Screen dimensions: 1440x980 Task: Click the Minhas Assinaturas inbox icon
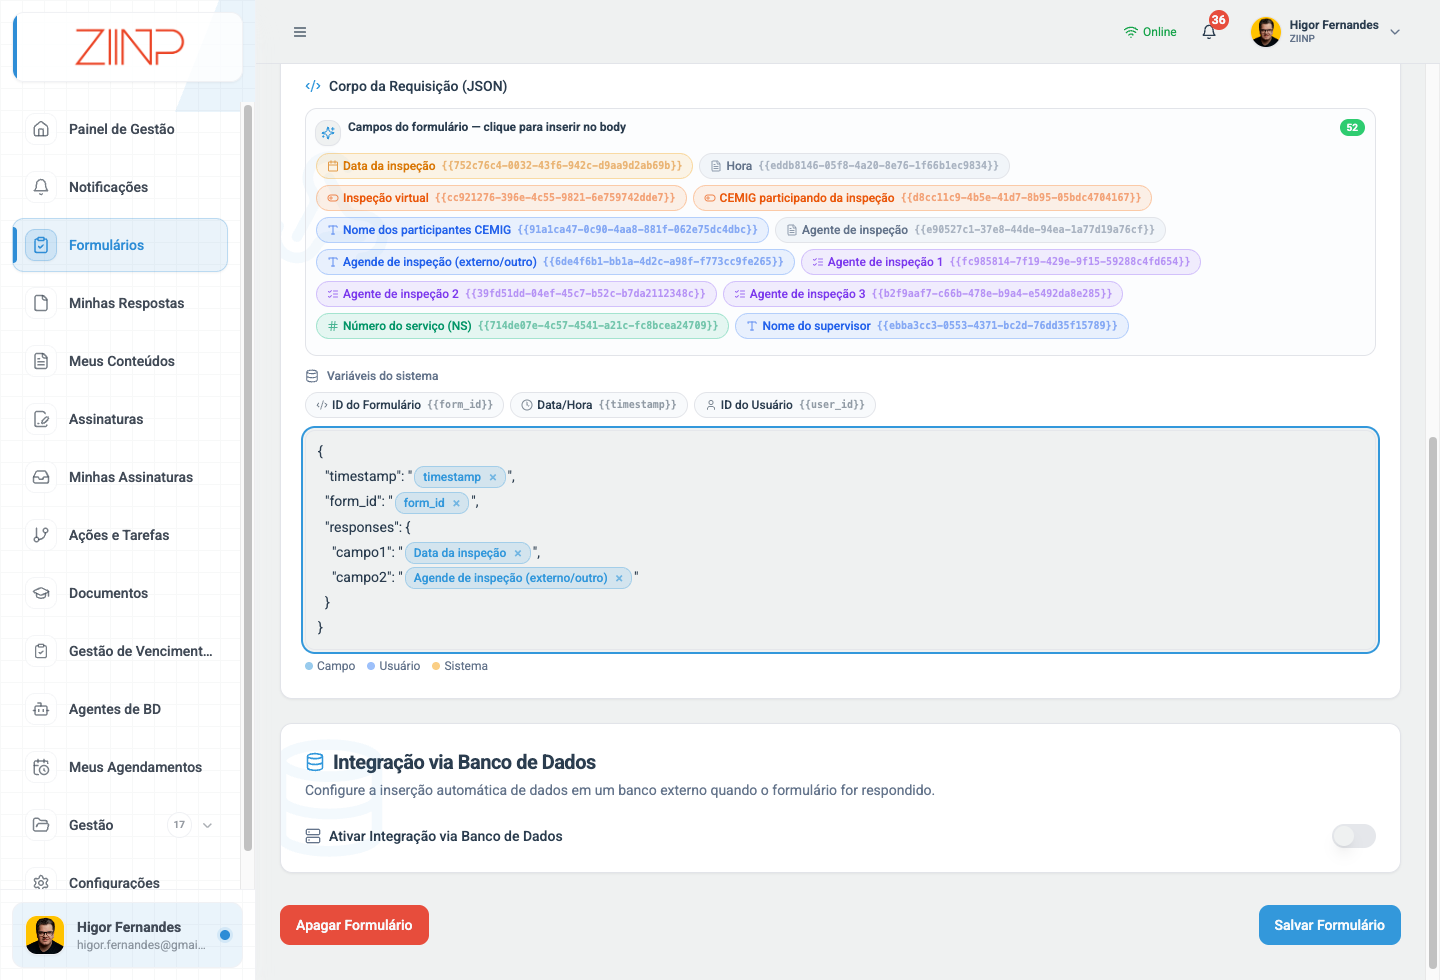click(41, 477)
